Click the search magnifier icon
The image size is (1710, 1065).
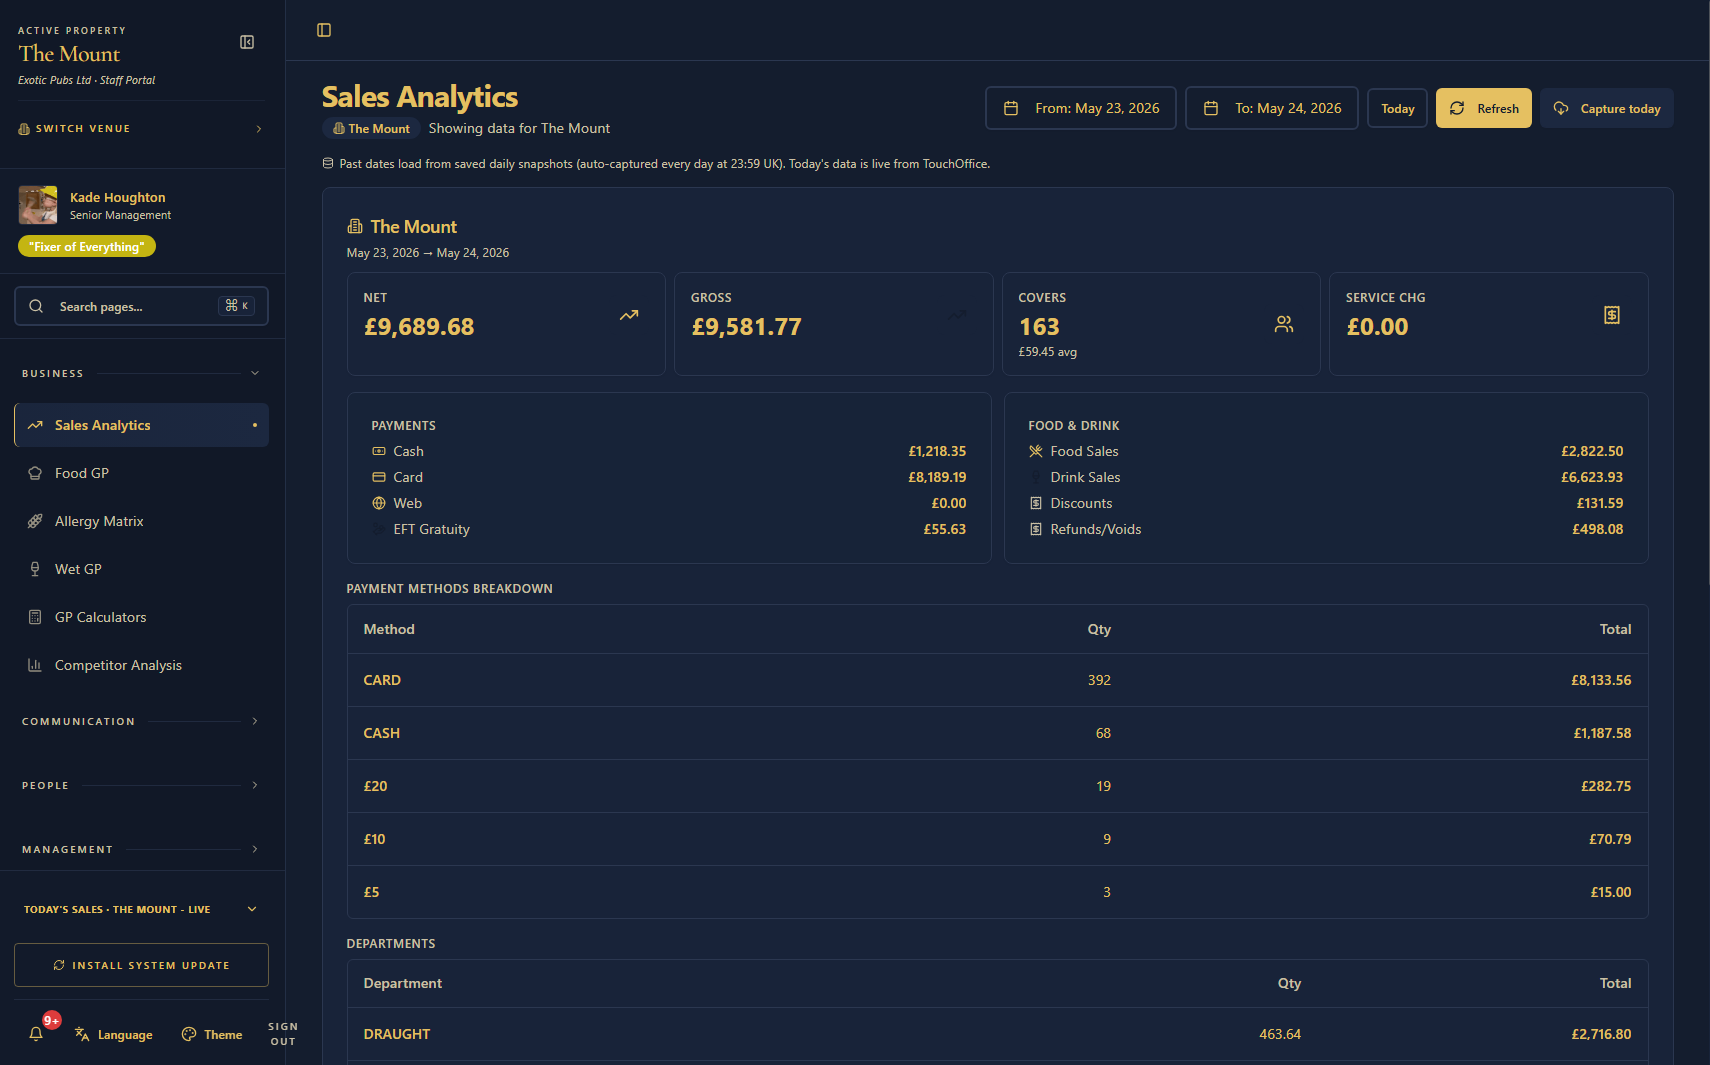[36, 306]
